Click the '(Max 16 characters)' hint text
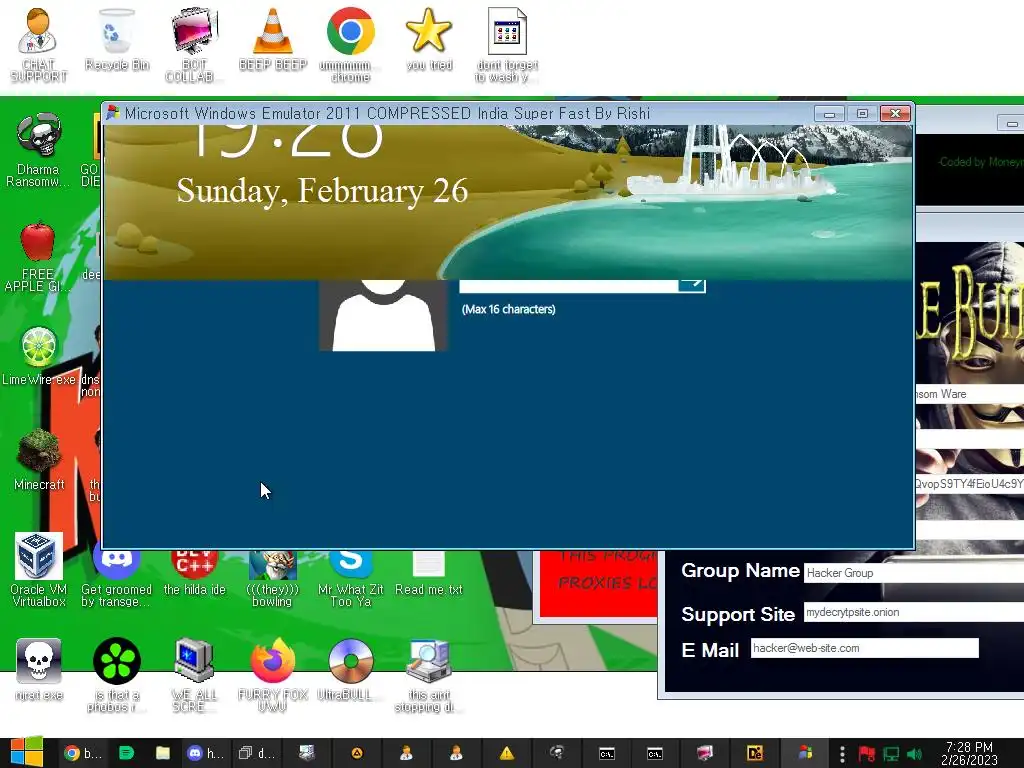 click(508, 309)
